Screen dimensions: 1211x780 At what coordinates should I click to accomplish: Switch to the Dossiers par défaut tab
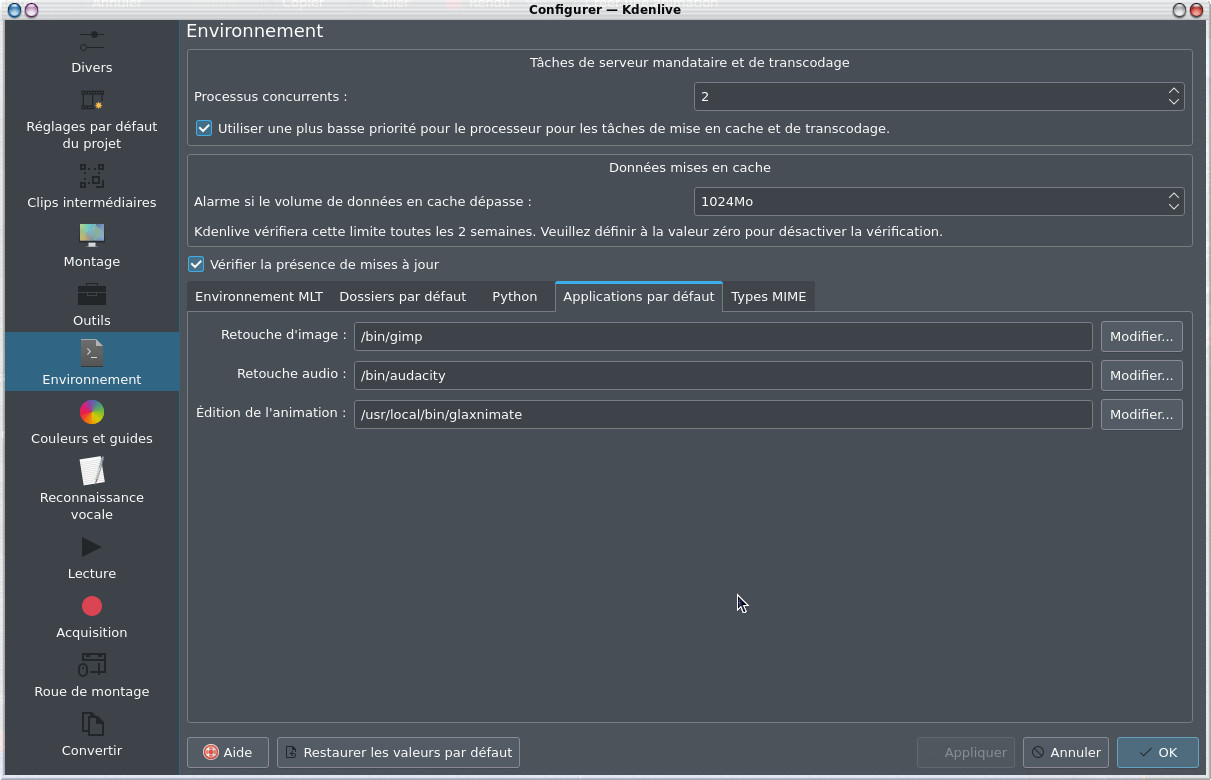[x=403, y=296]
